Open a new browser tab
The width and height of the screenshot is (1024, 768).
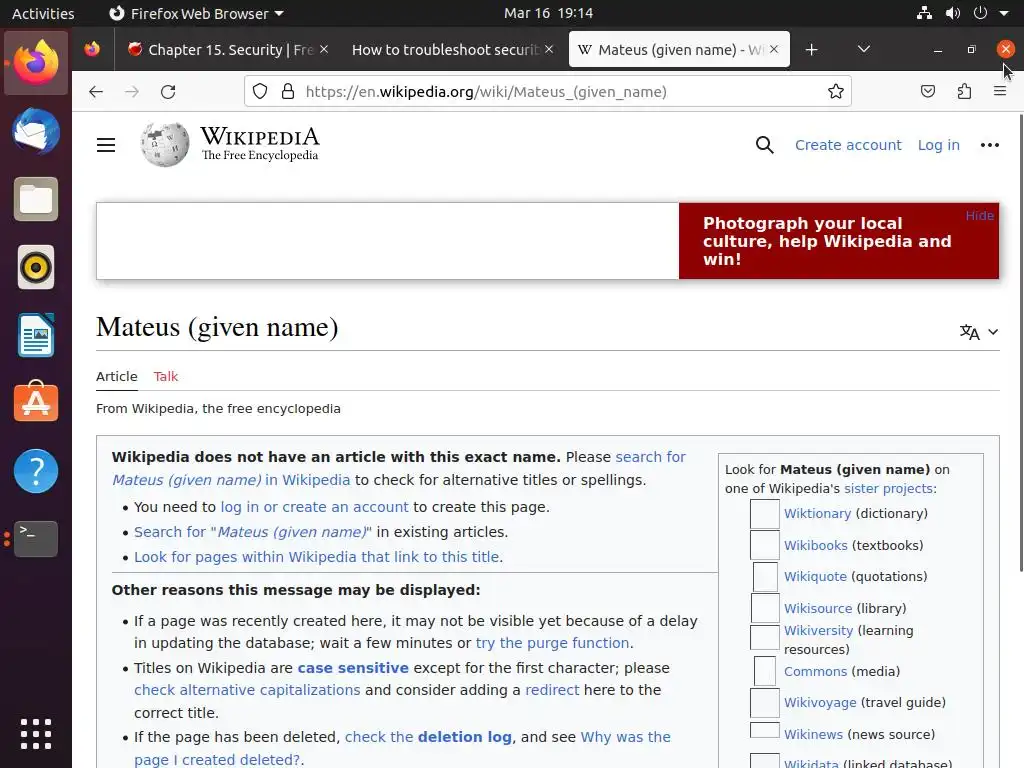point(811,50)
